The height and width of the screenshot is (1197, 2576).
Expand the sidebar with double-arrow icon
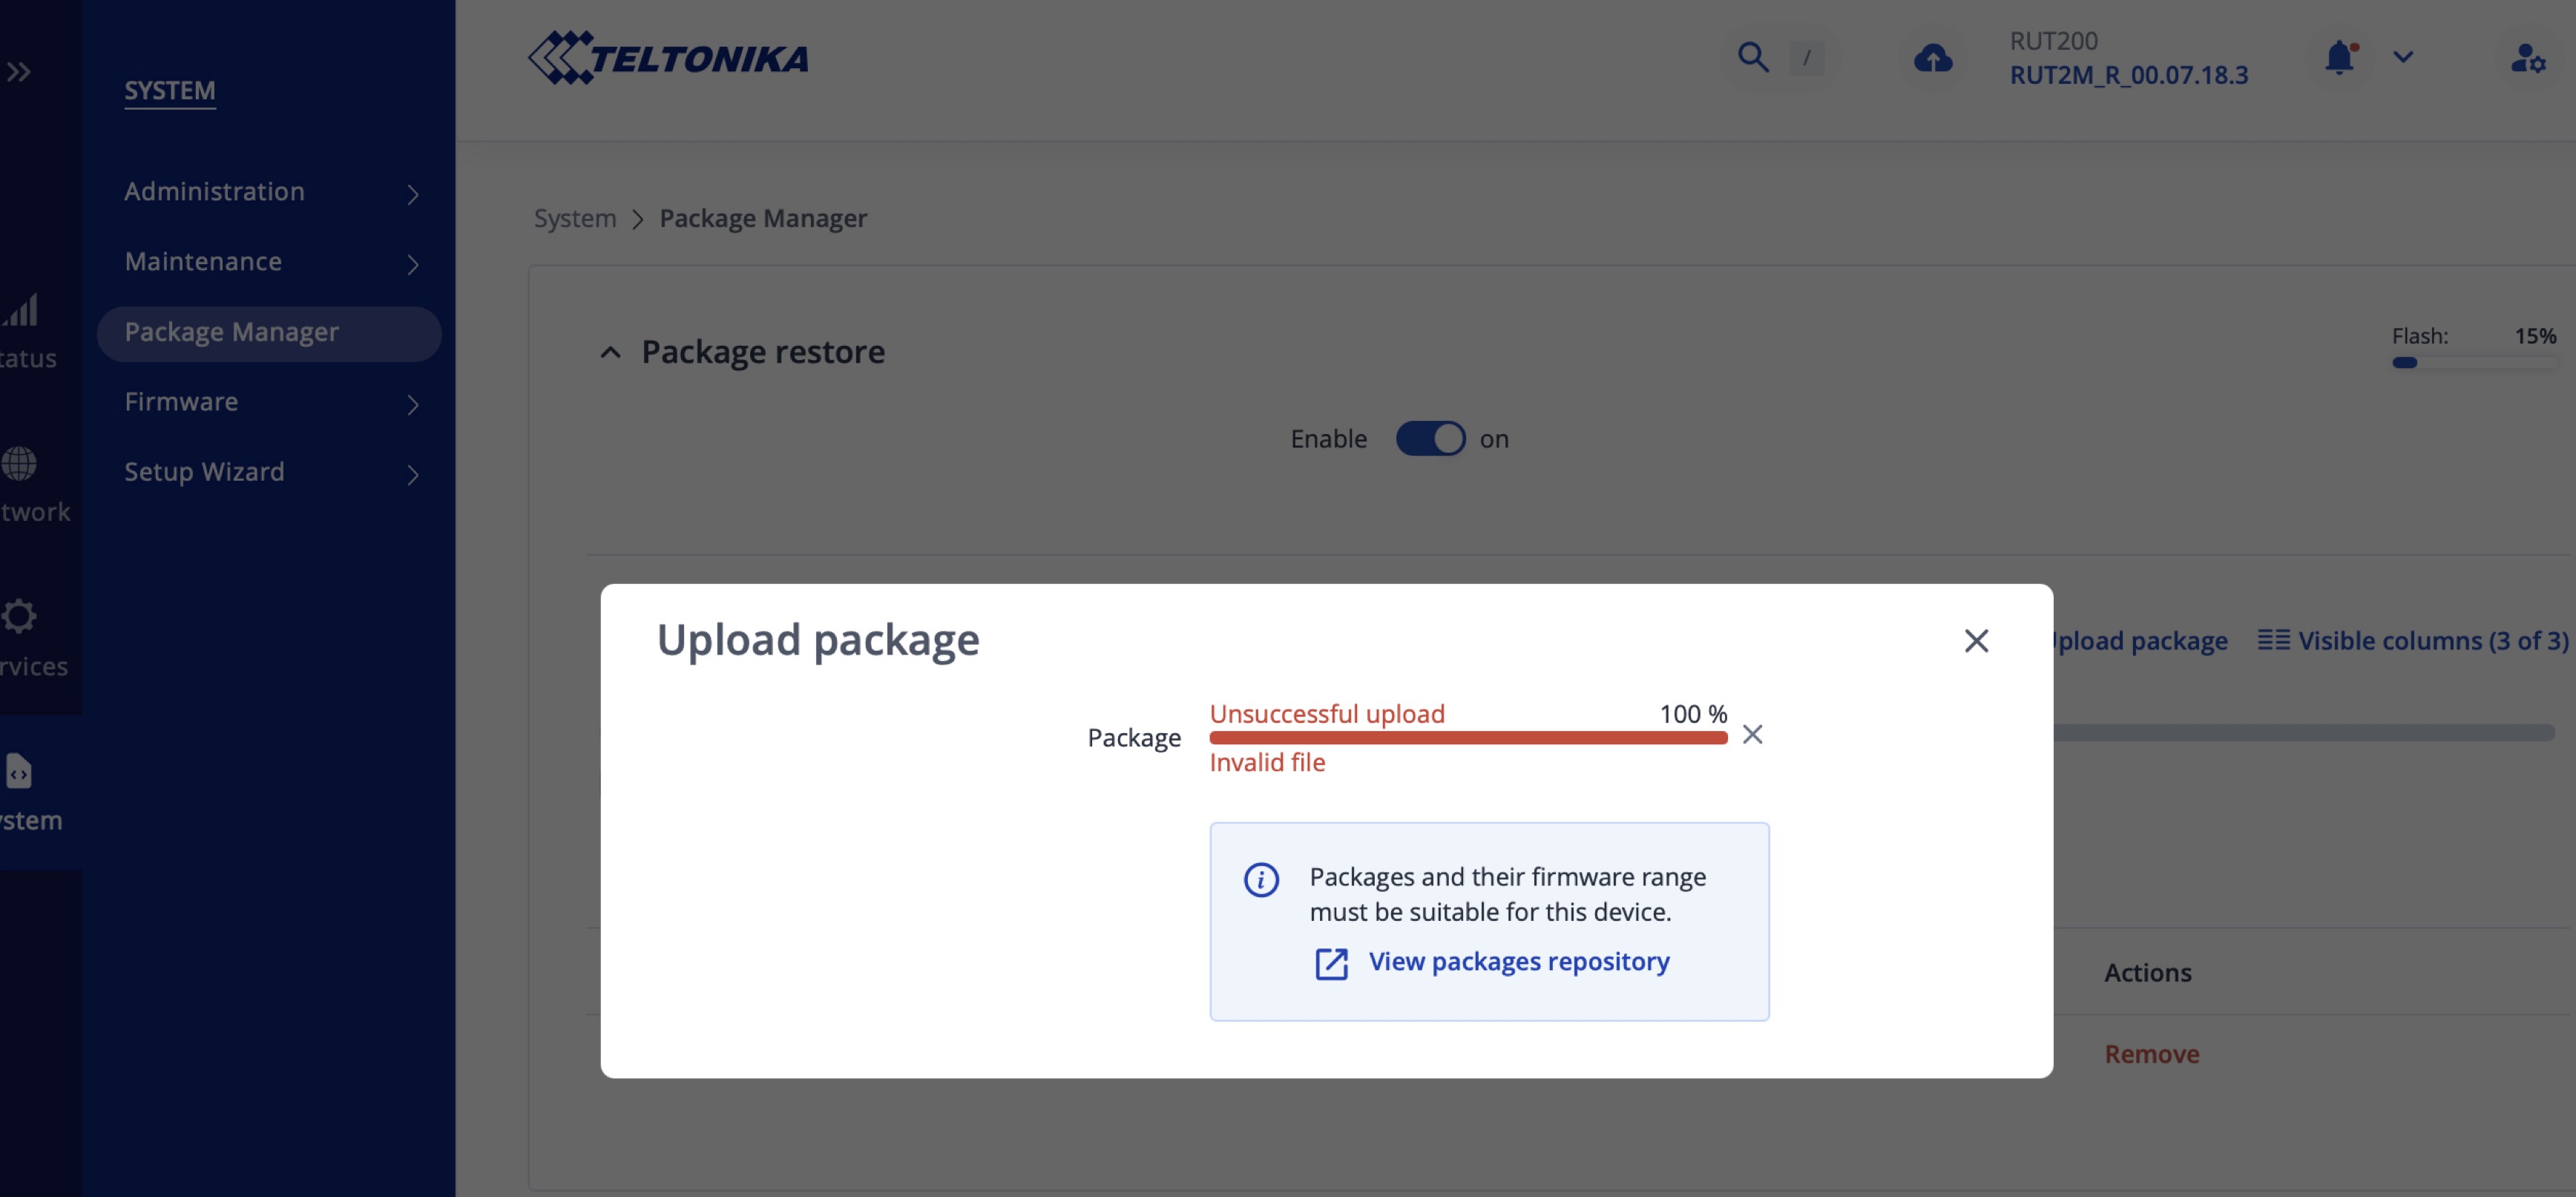point(19,72)
